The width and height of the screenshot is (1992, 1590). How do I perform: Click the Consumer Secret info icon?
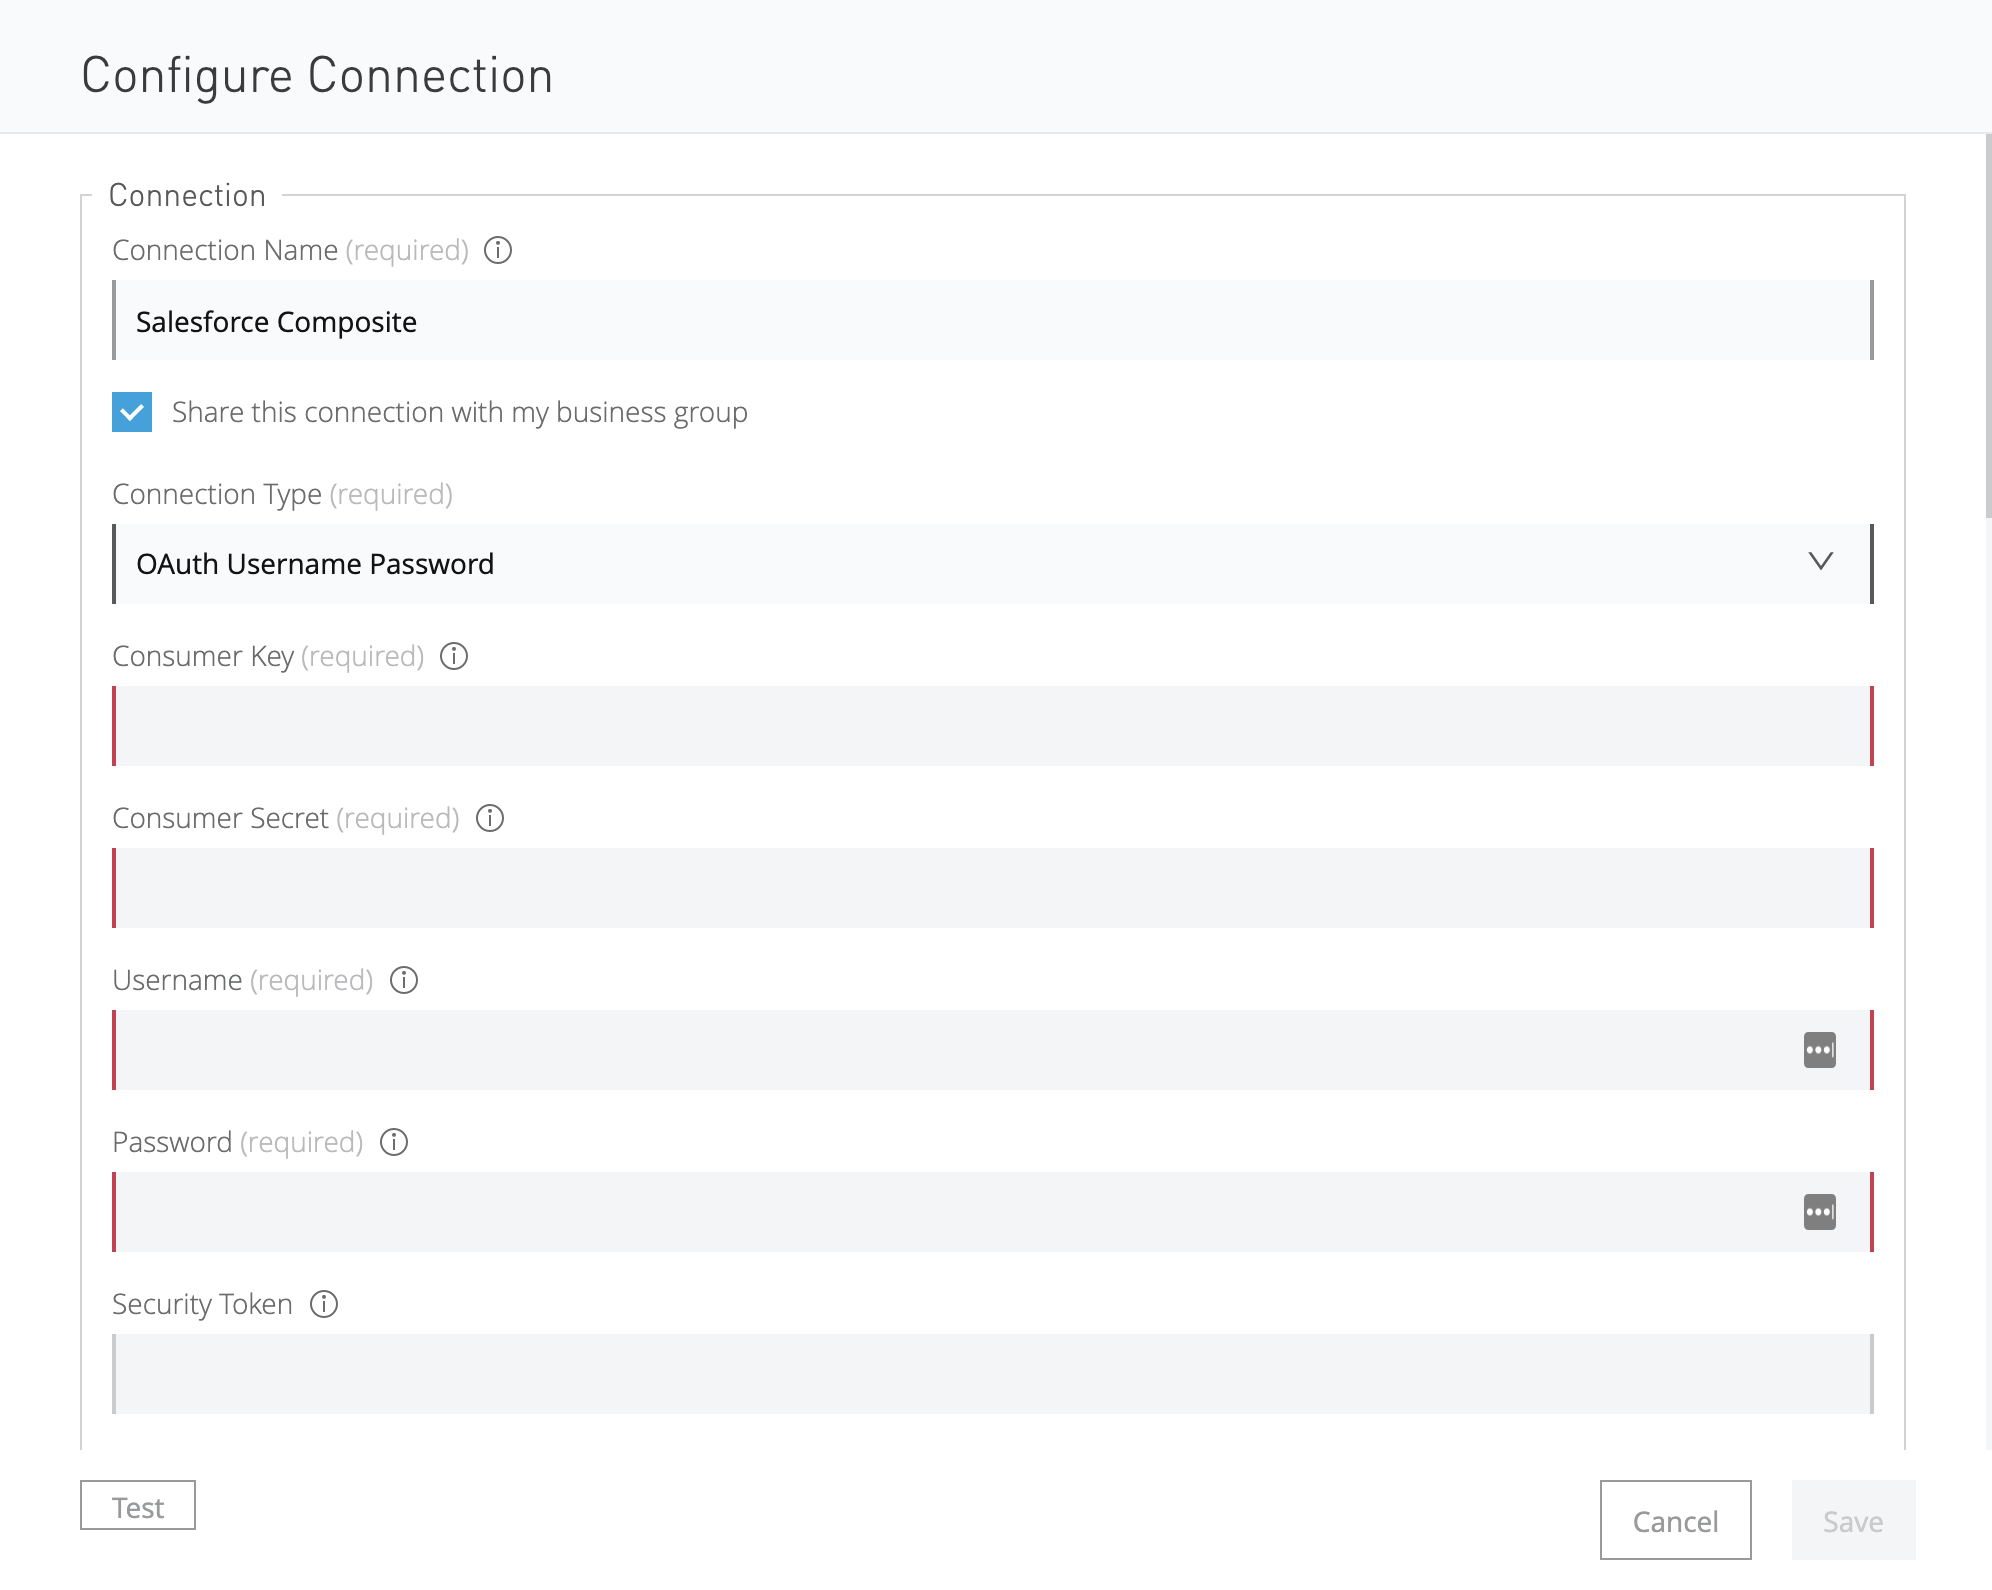(x=490, y=818)
